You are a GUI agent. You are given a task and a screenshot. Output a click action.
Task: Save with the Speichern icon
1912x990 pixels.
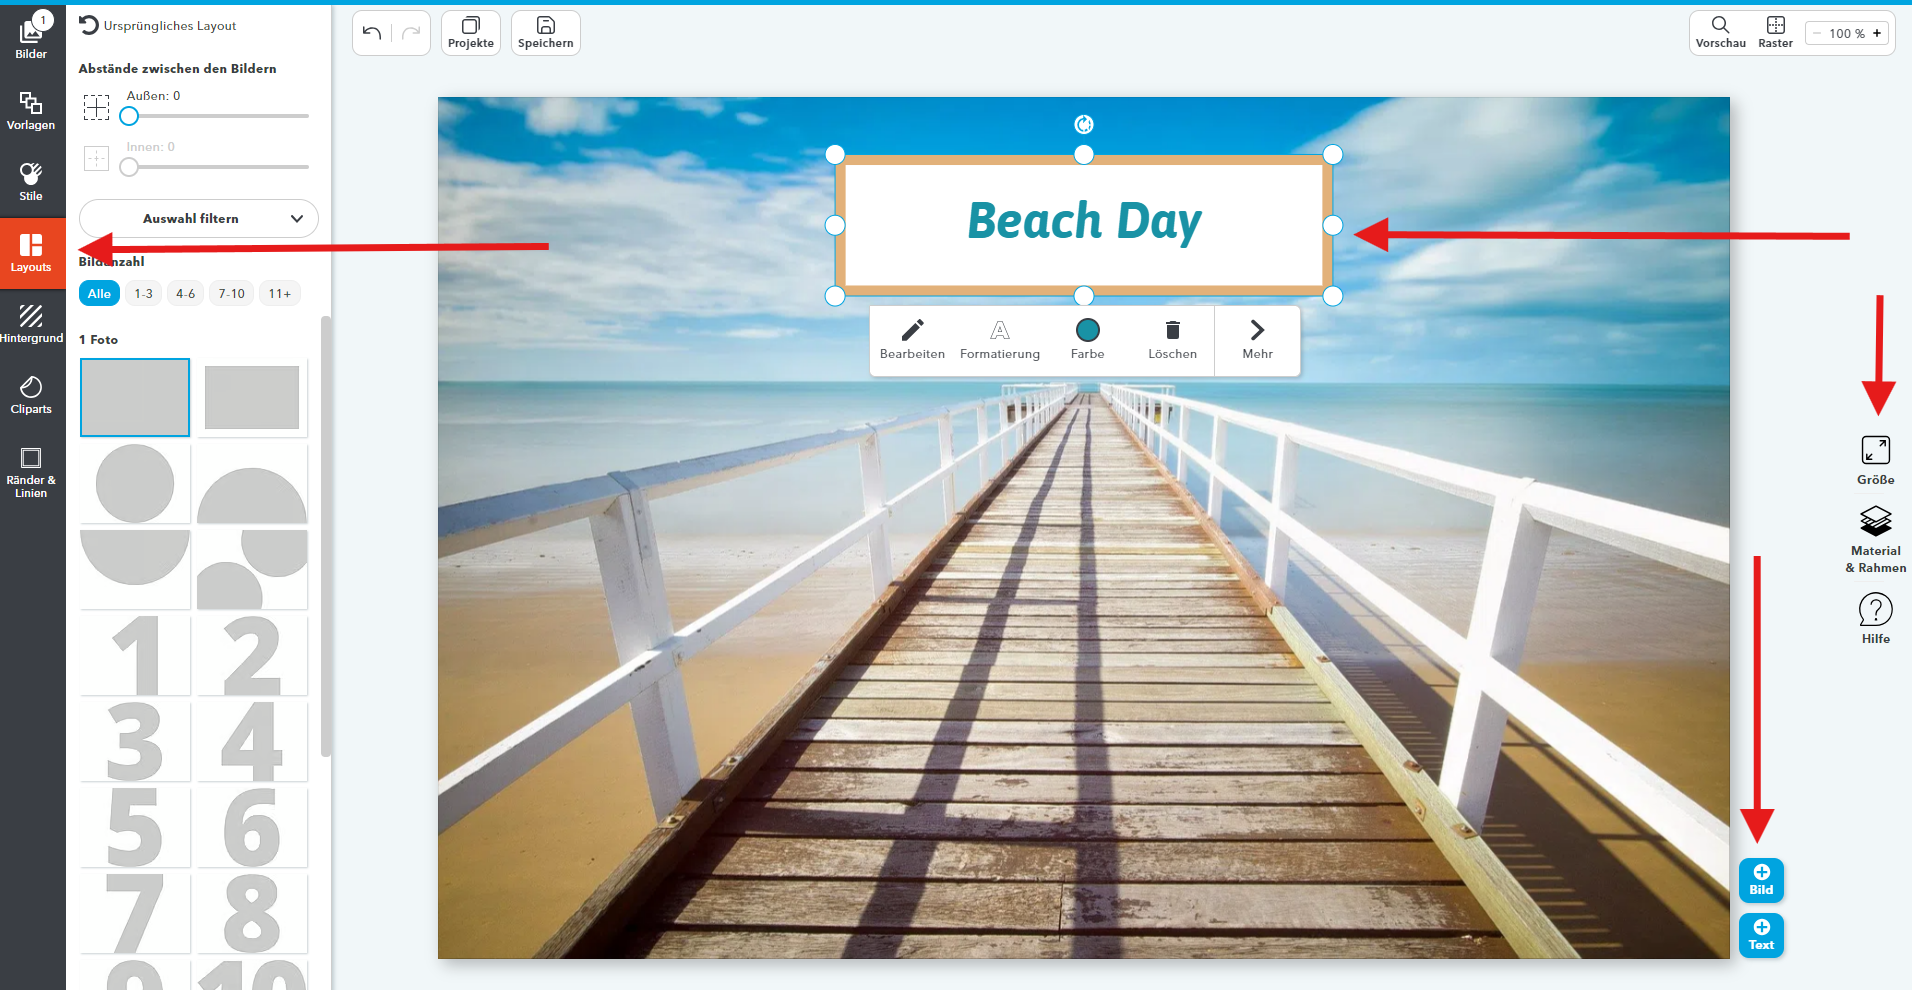point(546,33)
